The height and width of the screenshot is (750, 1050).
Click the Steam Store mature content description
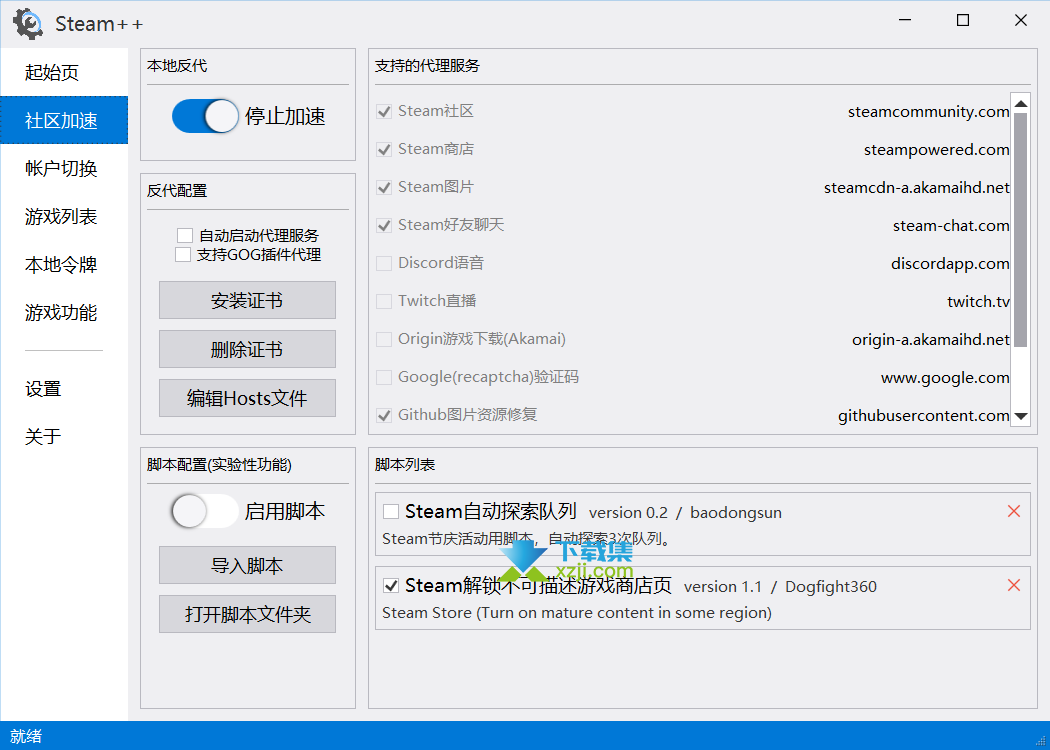(x=577, y=613)
